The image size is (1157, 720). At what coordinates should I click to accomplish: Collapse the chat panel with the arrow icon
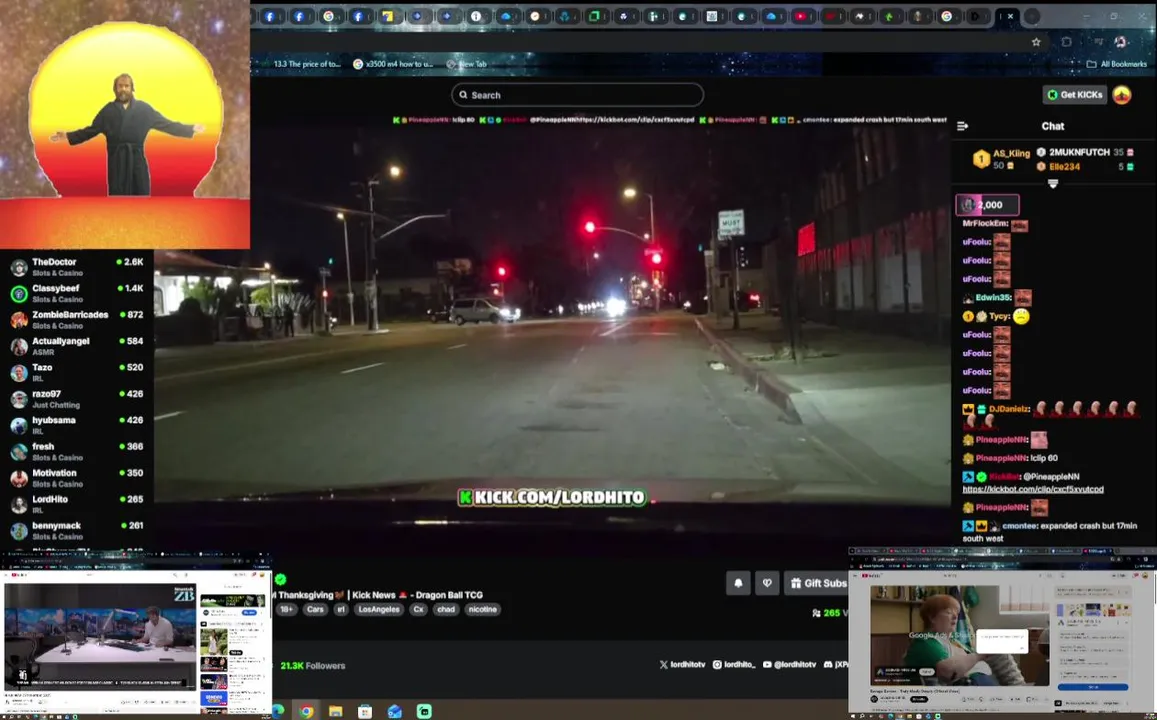(962, 126)
